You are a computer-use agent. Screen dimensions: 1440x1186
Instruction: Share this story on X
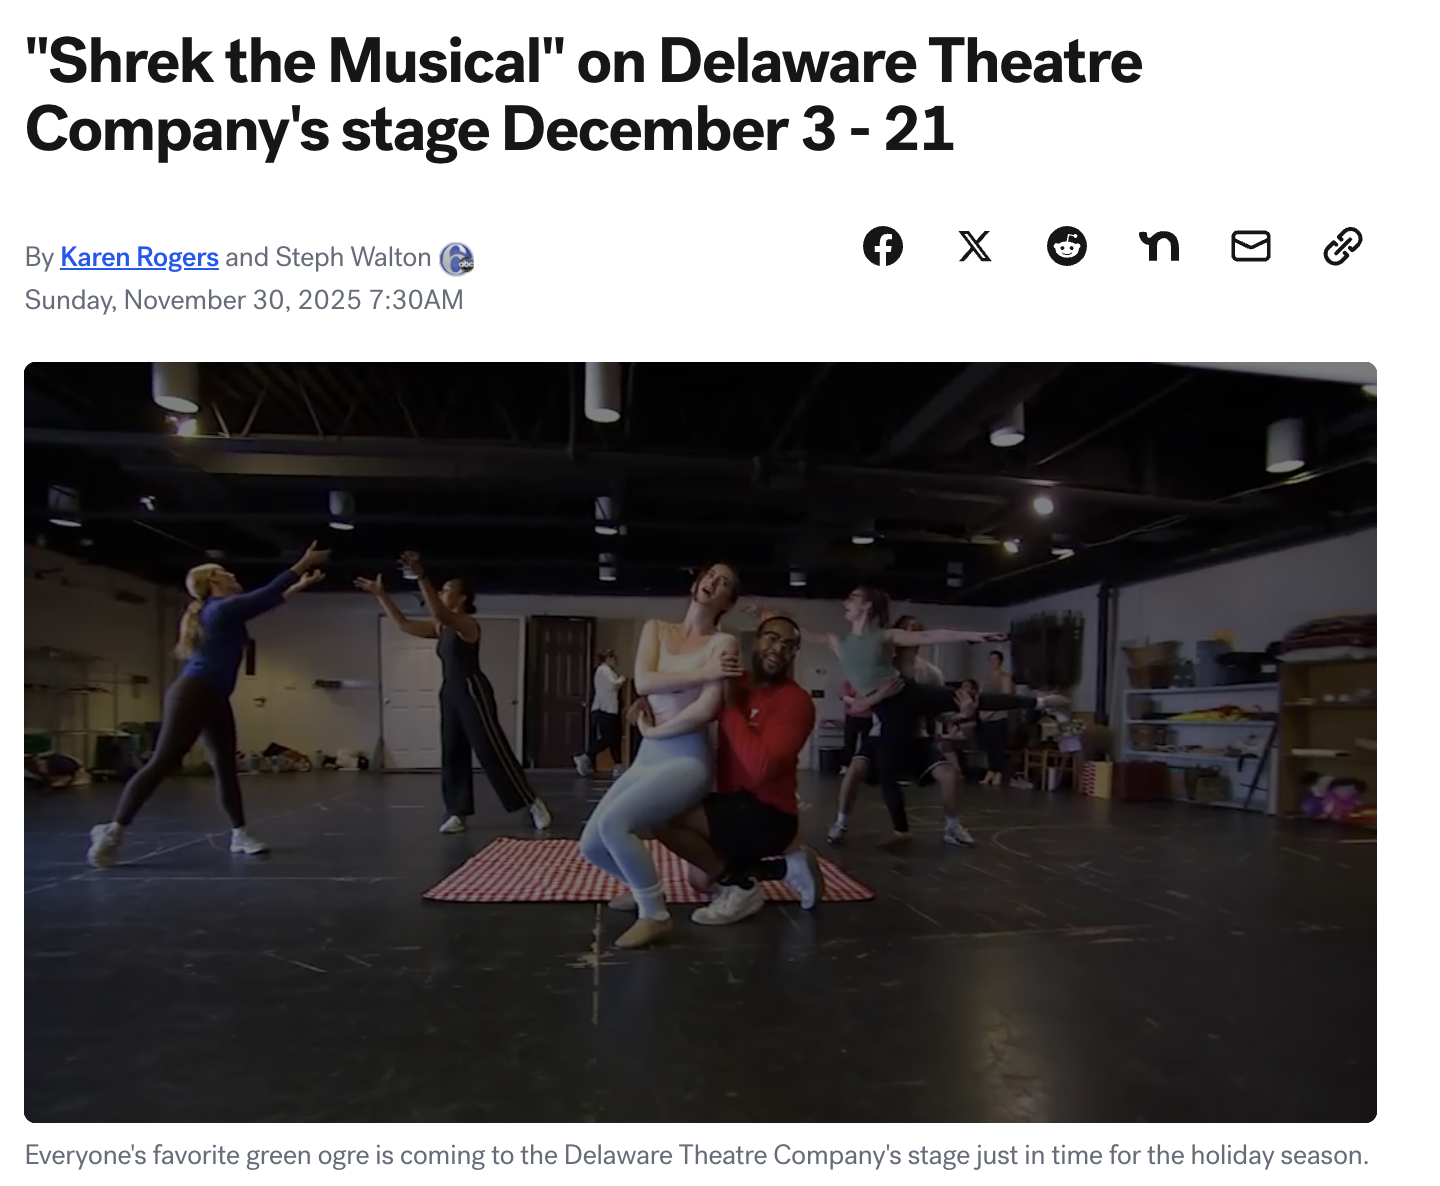975,246
